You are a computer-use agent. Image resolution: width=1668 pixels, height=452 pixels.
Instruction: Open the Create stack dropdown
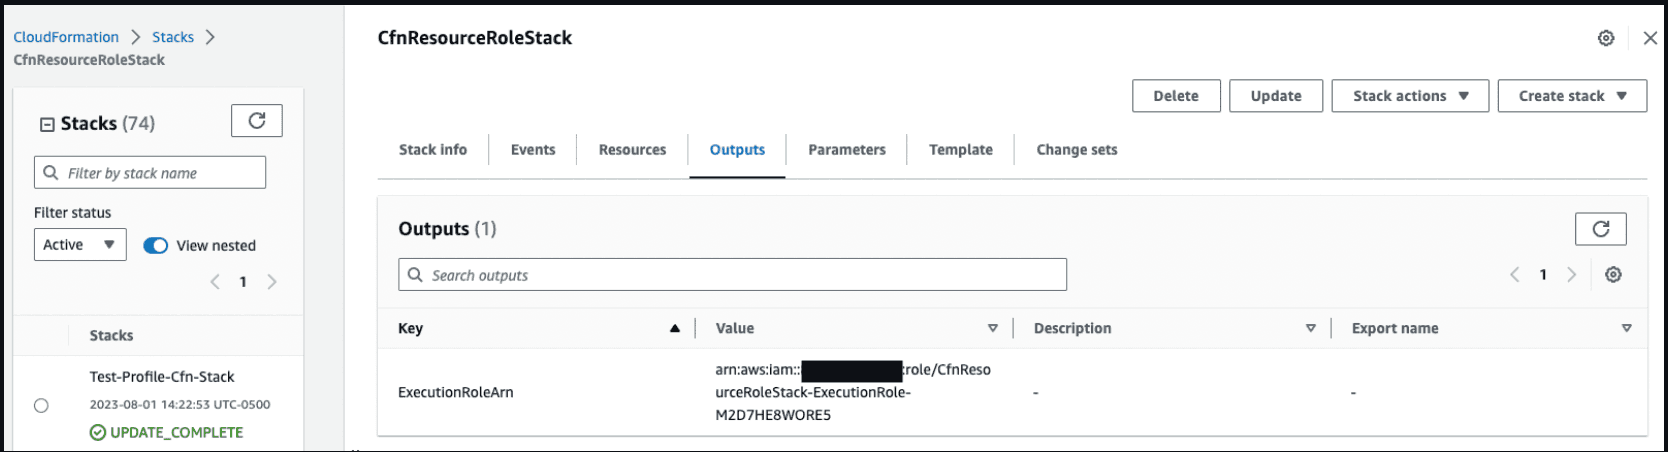[1572, 96]
